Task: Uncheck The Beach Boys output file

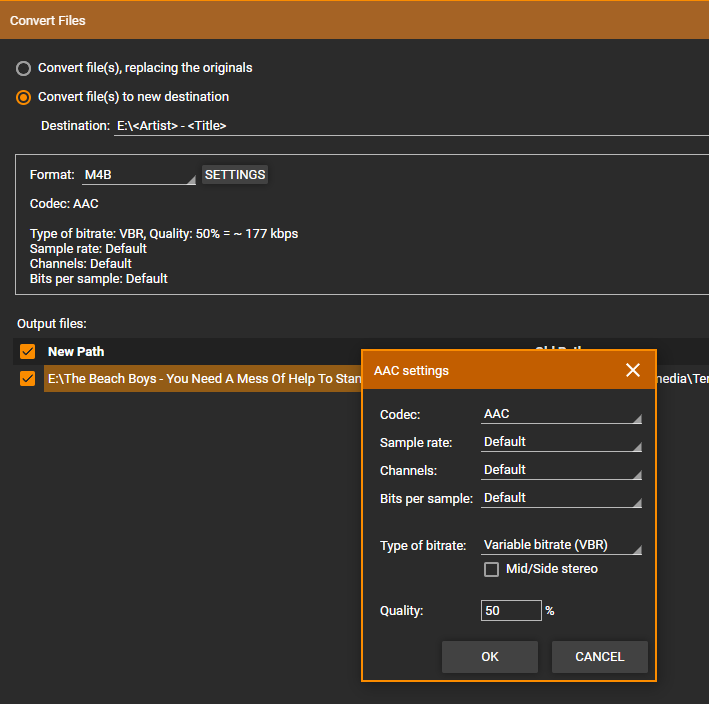Action: click(x=28, y=379)
